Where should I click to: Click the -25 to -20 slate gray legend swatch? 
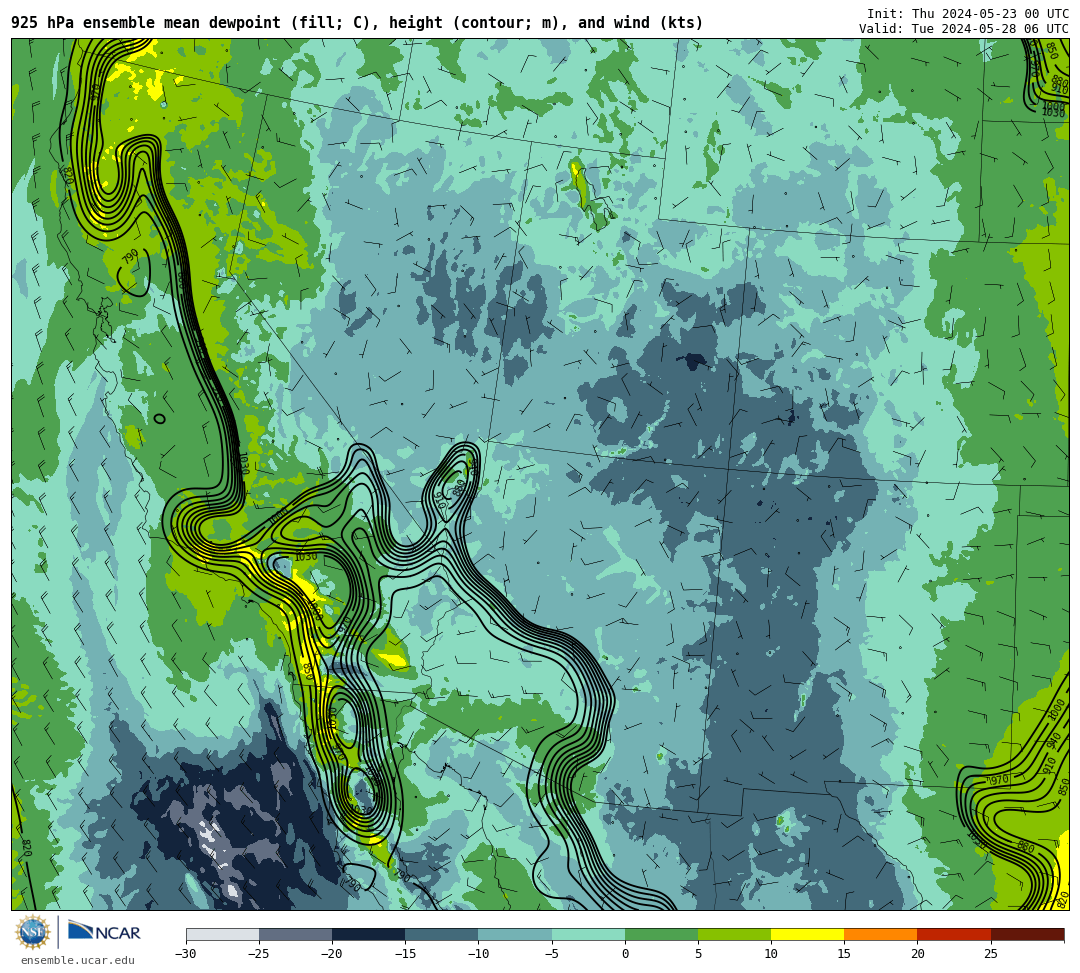pos(295,934)
